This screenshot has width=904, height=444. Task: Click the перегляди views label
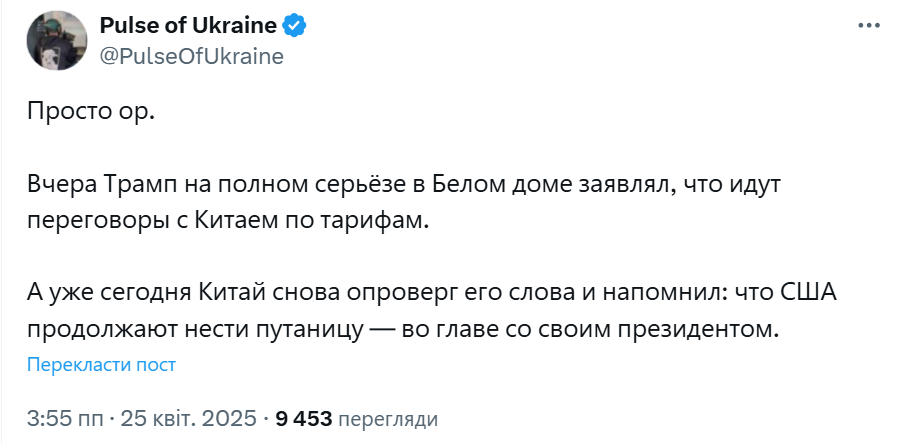coord(387,417)
